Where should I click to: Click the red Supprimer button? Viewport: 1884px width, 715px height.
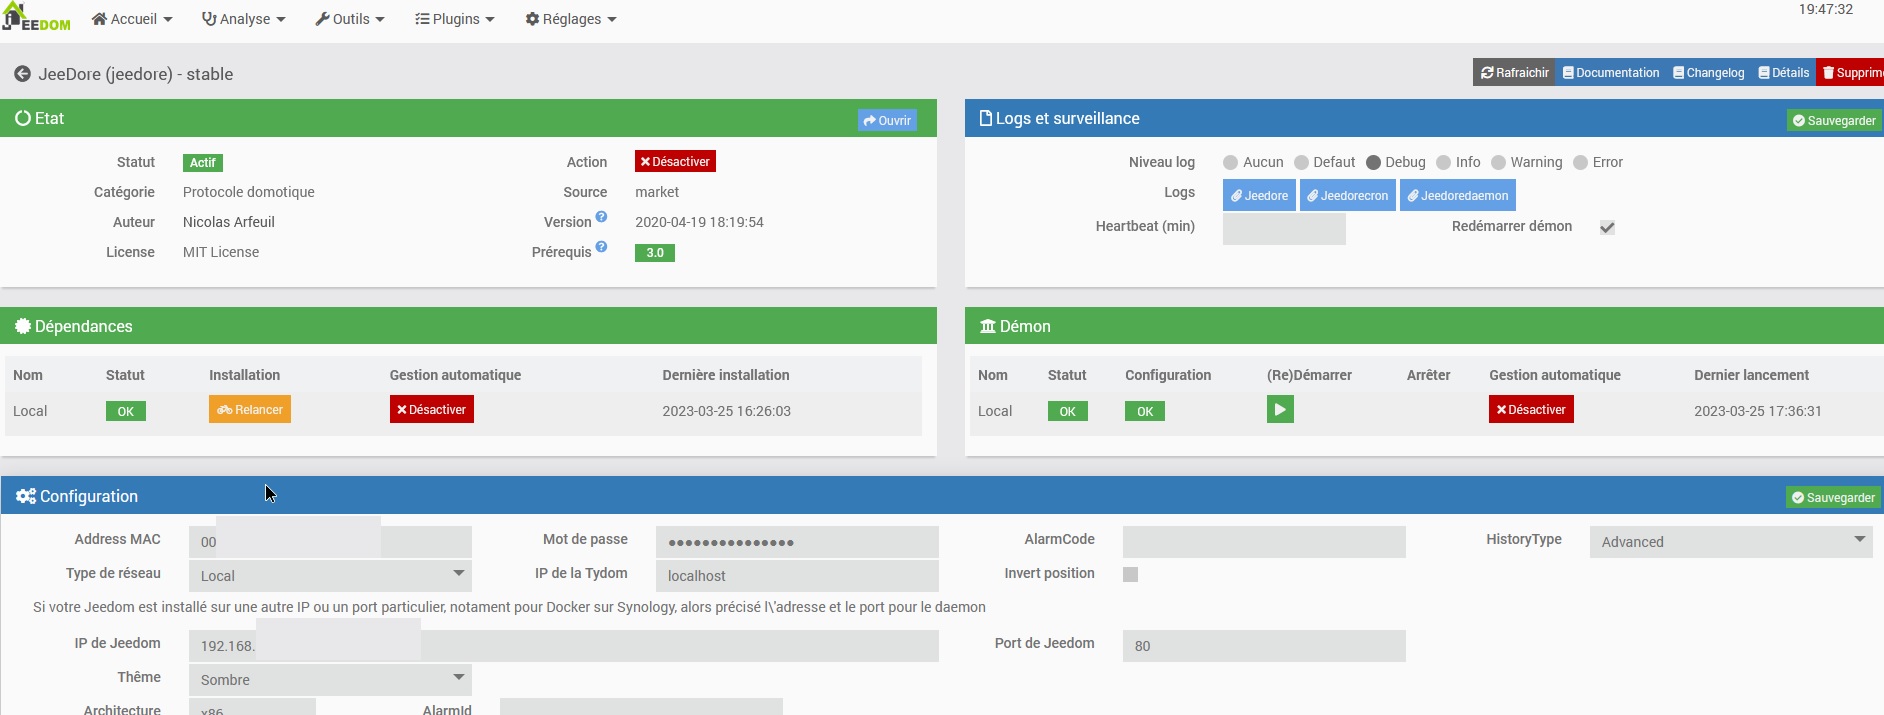tap(1851, 73)
